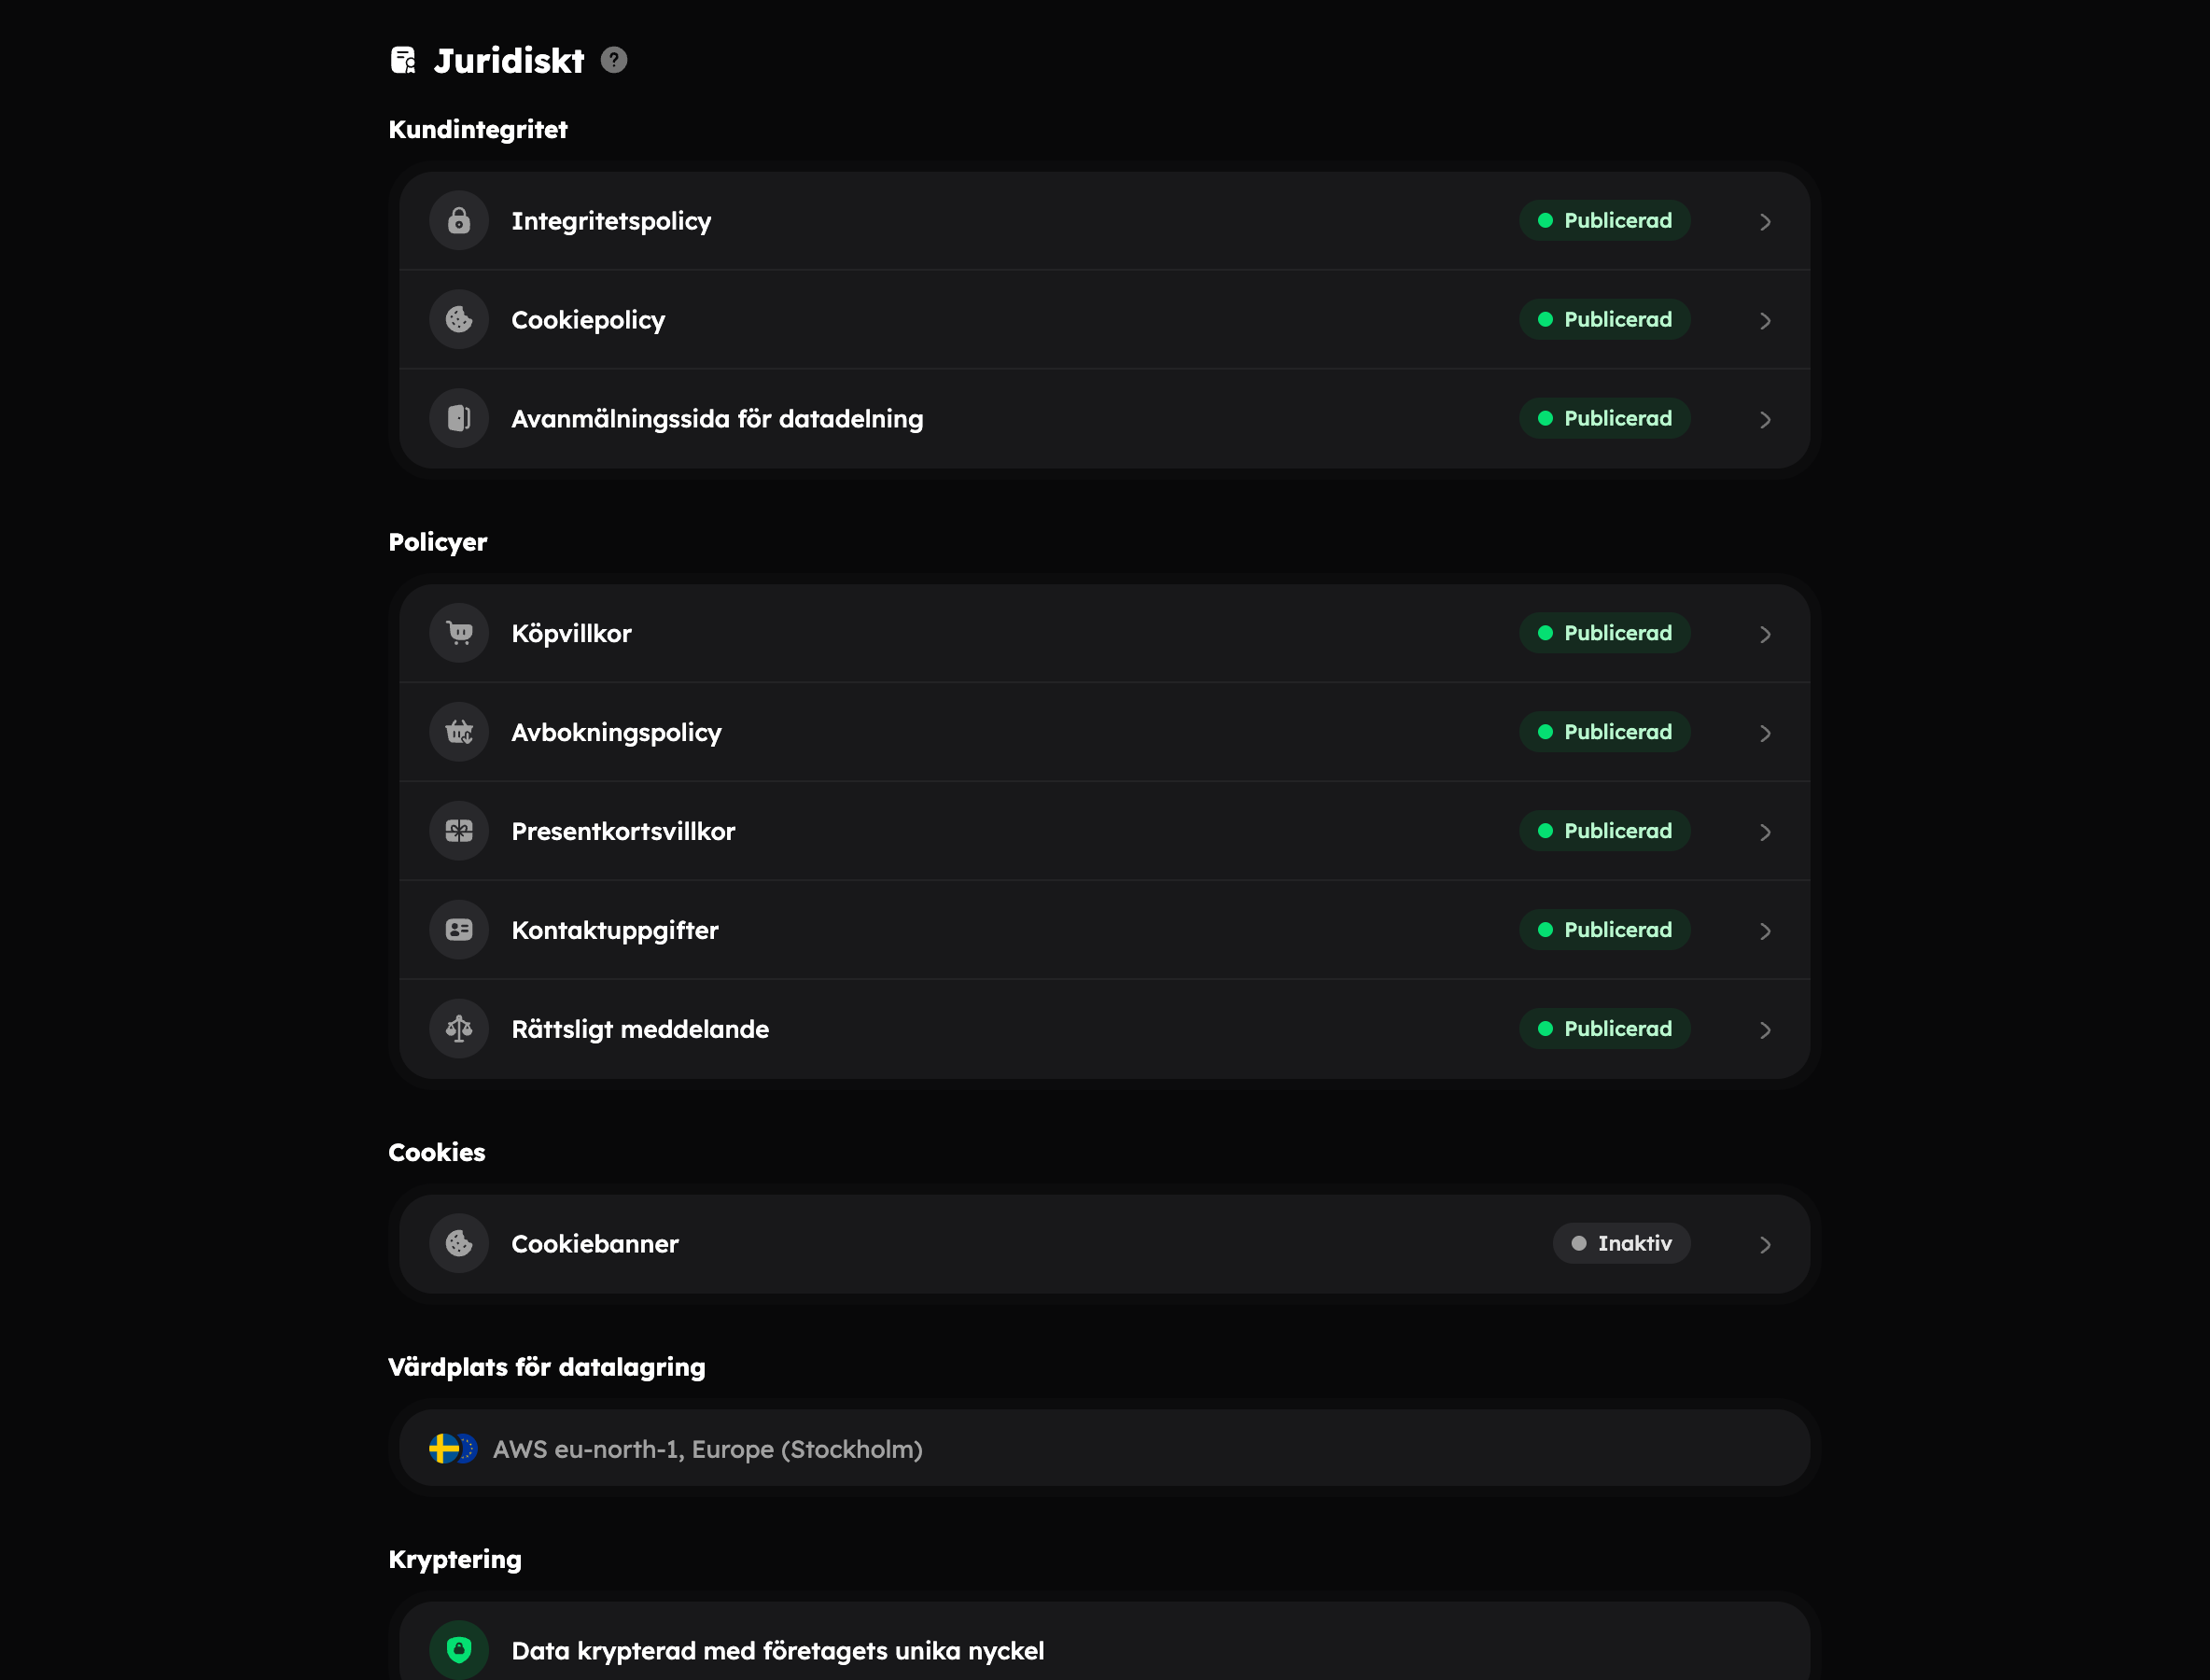Open Avanmälningssida för datadelning
Image resolution: width=2210 pixels, height=1680 pixels.
(1104, 419)
